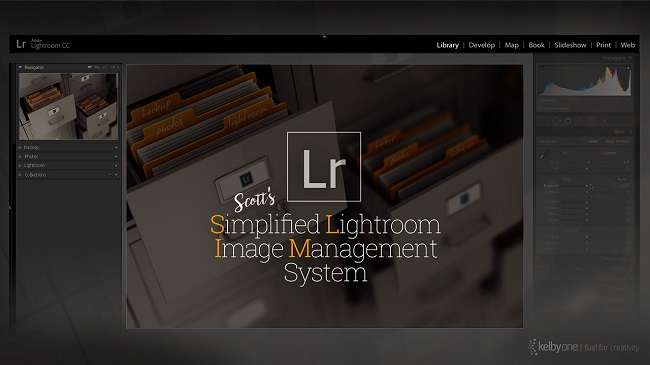Image resolution: width=650 pixels, height=365 pixels.
Task: Click the minus icon on Collections panel
Action: point(109,175)
